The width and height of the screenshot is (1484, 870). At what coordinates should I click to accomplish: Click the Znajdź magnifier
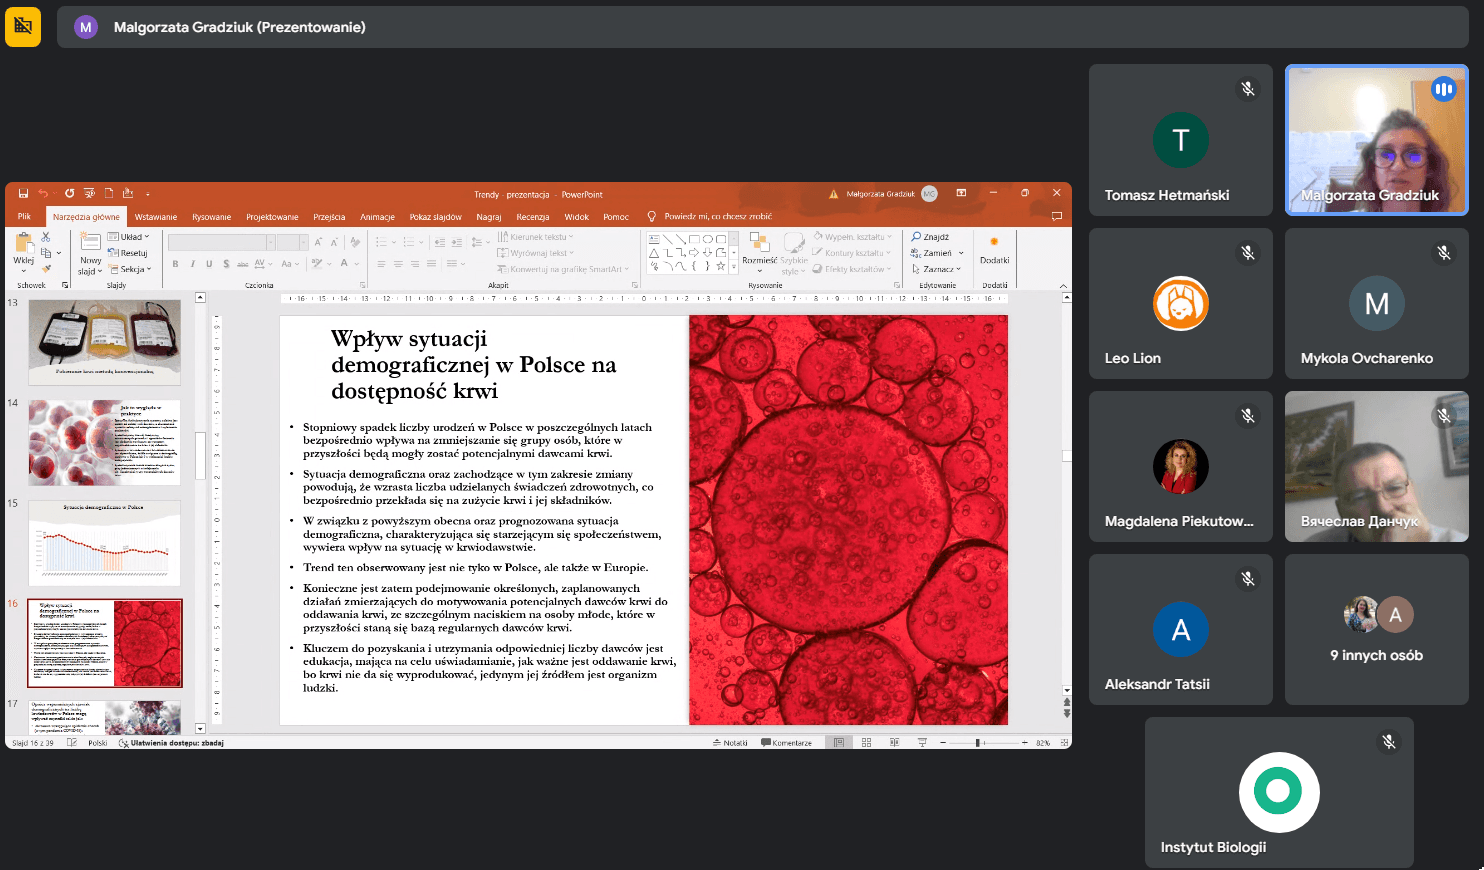(x=917, y=237)
